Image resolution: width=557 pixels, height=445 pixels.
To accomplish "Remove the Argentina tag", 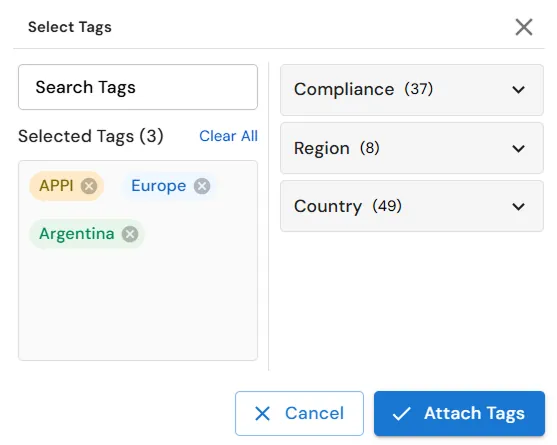I will pyautogui.click(x=130, y=234).
